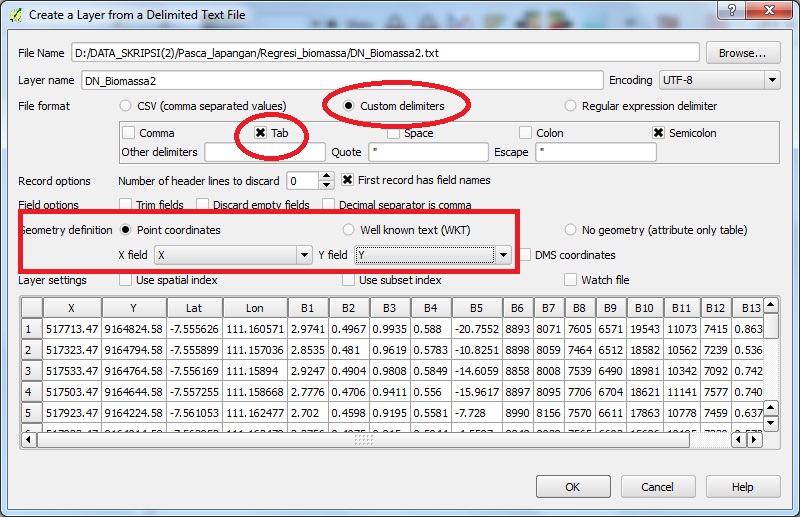The image size is (800, 517).
Task: Enable the Comma delimiter checkbox
Action: click(x=129, y=133)
